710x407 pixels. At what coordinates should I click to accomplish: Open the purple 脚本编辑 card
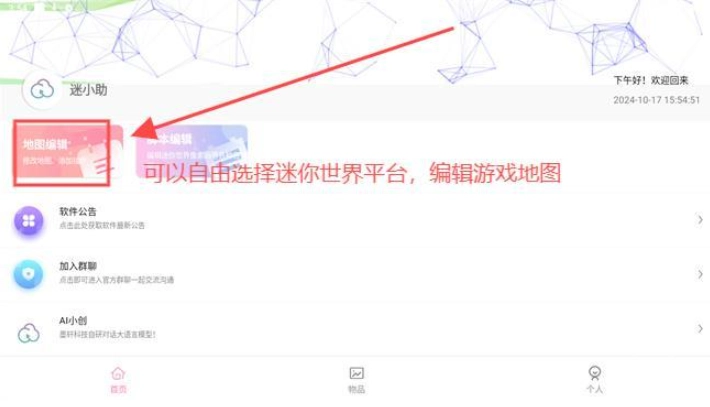192,151
